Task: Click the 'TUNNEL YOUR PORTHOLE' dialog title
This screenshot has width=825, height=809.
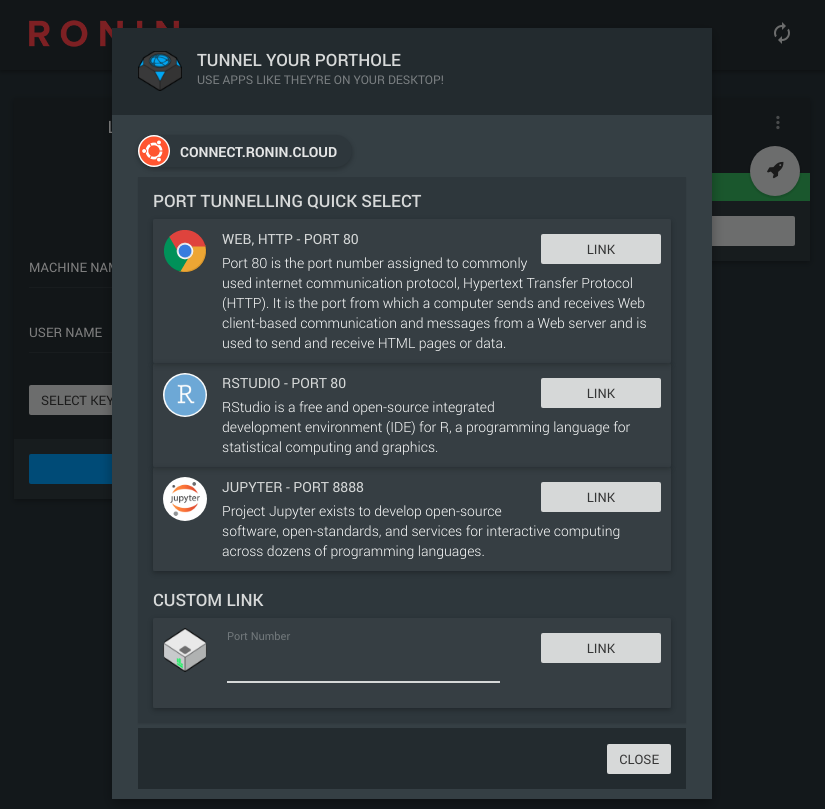Action: [x=299, y=60]
